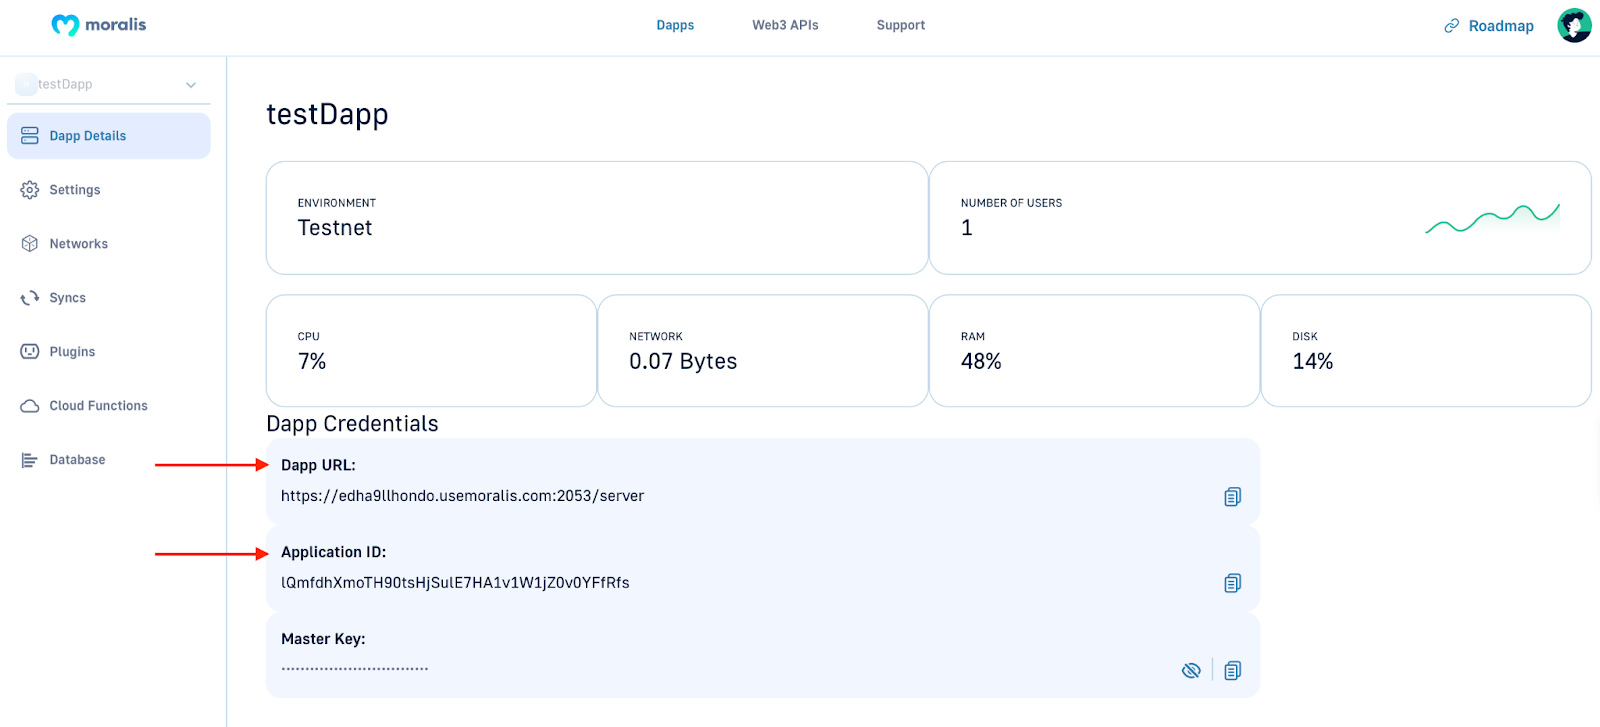Screen dimensions: 1600x727
Task: Navigate to Networks label in sidebar
Action: click(79, 244)
